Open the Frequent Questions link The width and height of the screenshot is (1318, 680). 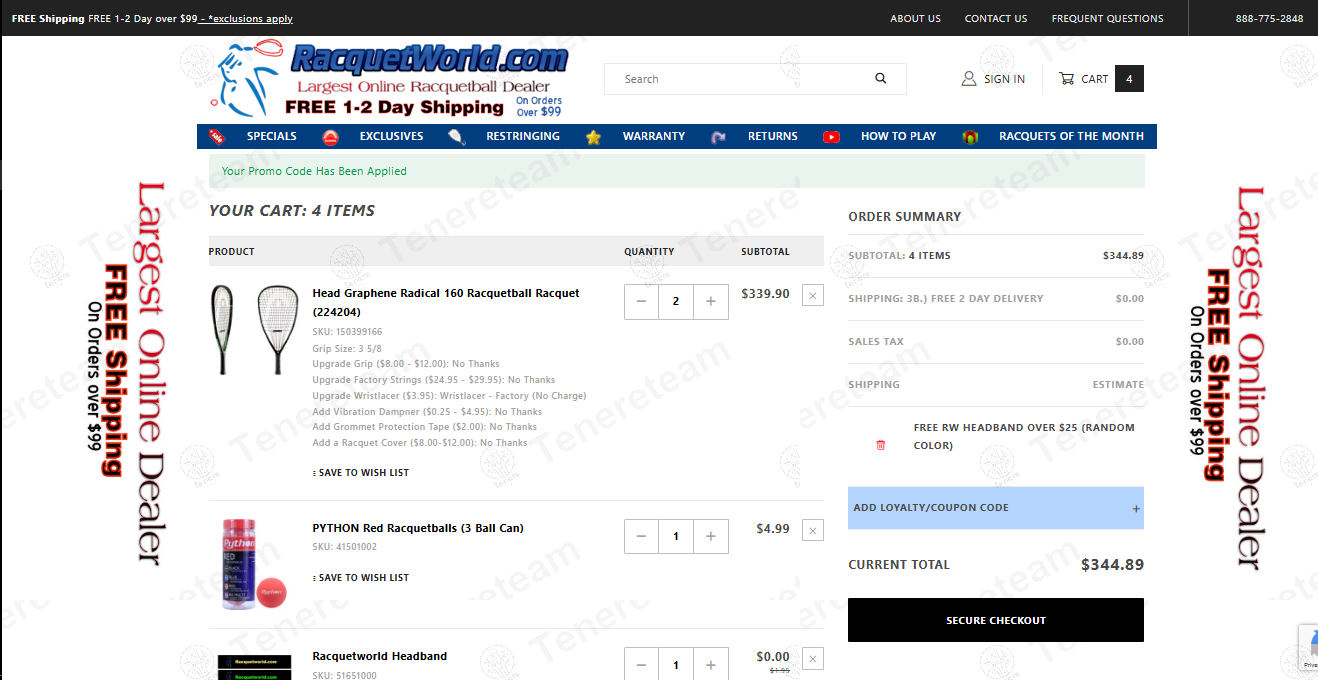tap(1107, 18)
